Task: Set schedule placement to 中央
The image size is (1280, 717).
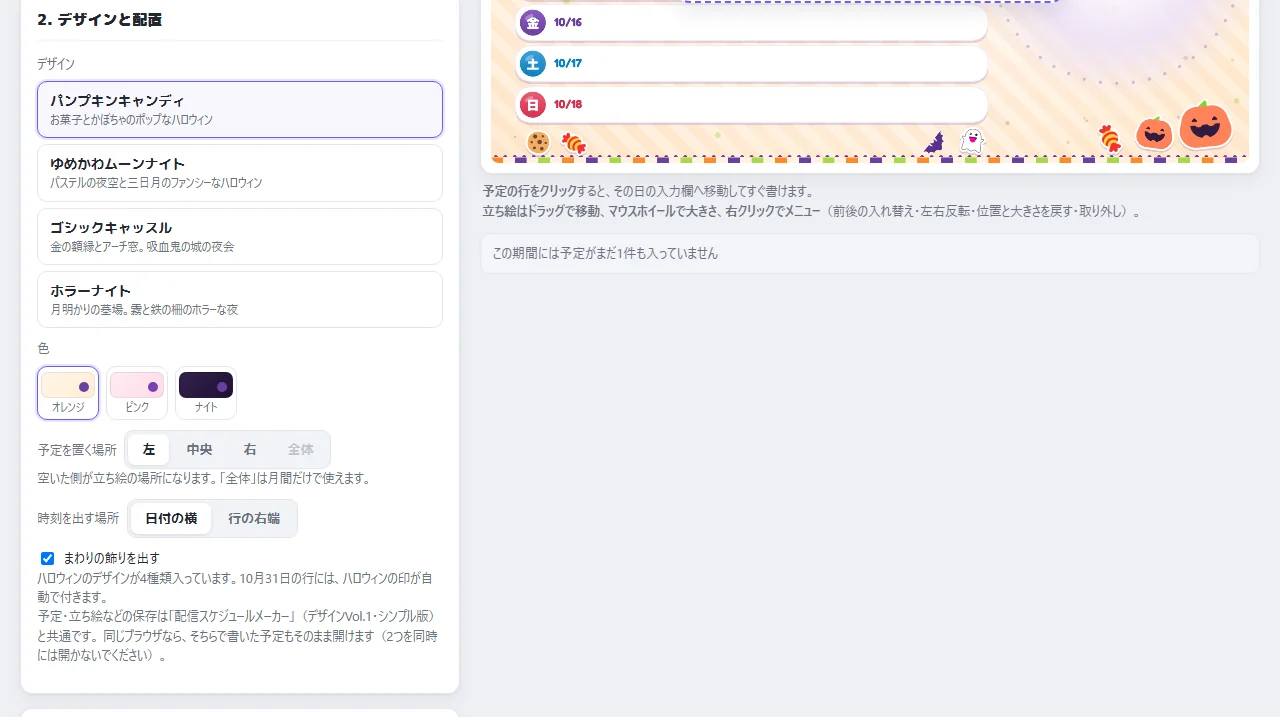Action: (x=200, y=450)
